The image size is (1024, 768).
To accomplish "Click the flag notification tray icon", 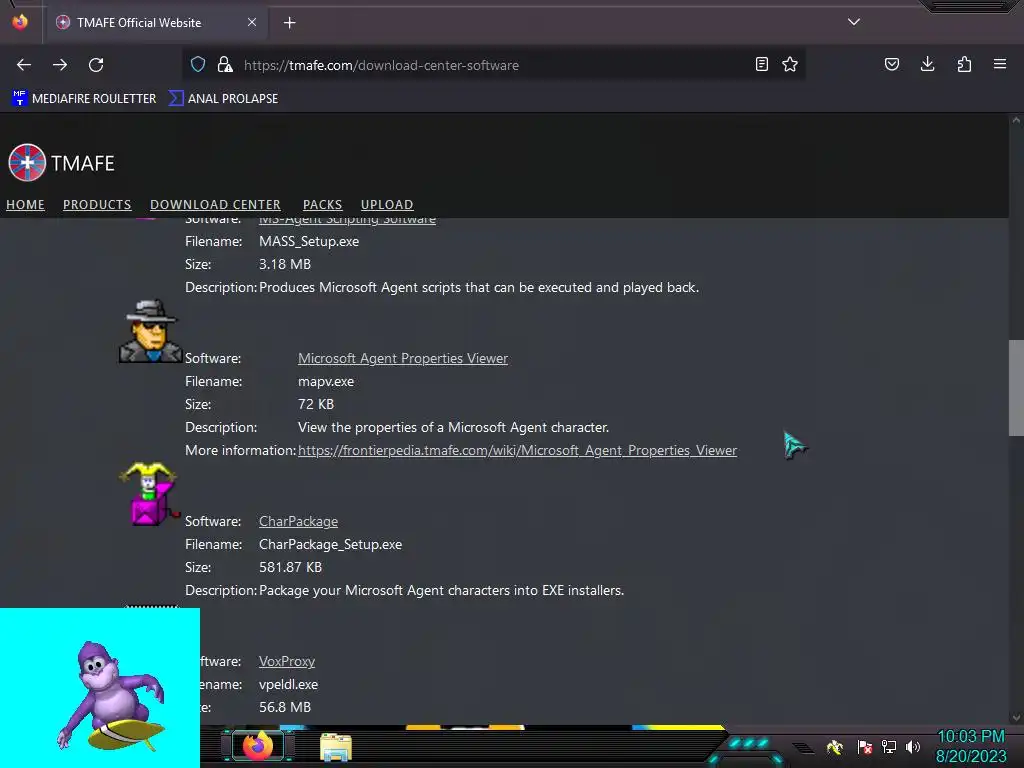I will click(x=865, y=746).
